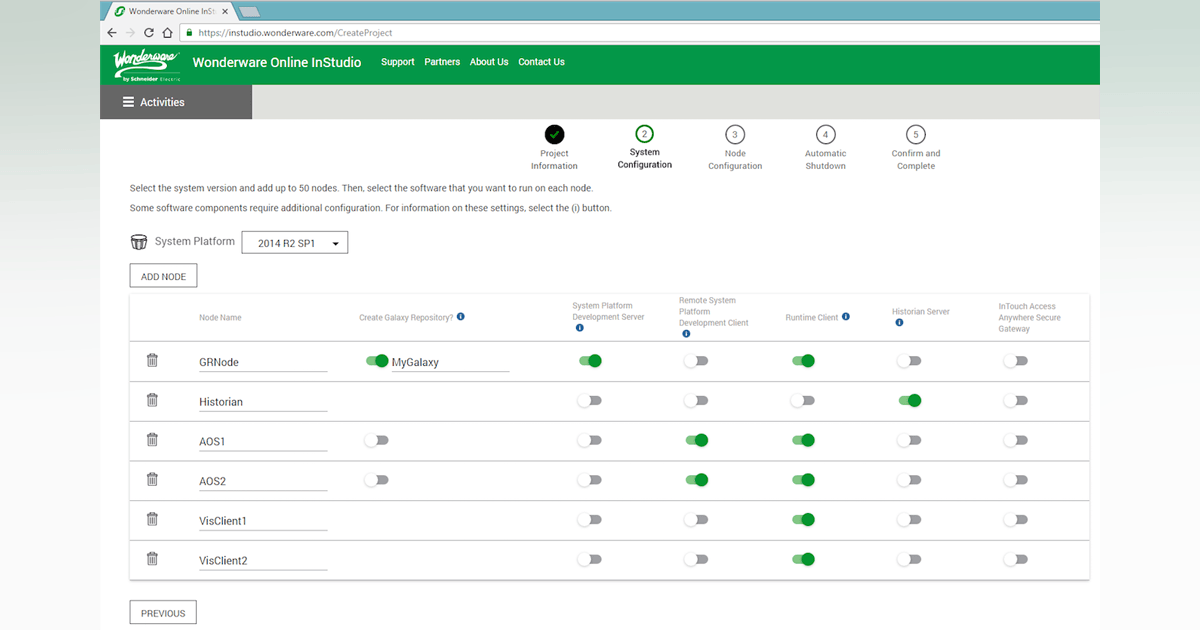This screenshot has width=1200, height=630.
Task: Click the ADD NODE button
Action: (163, 275)
